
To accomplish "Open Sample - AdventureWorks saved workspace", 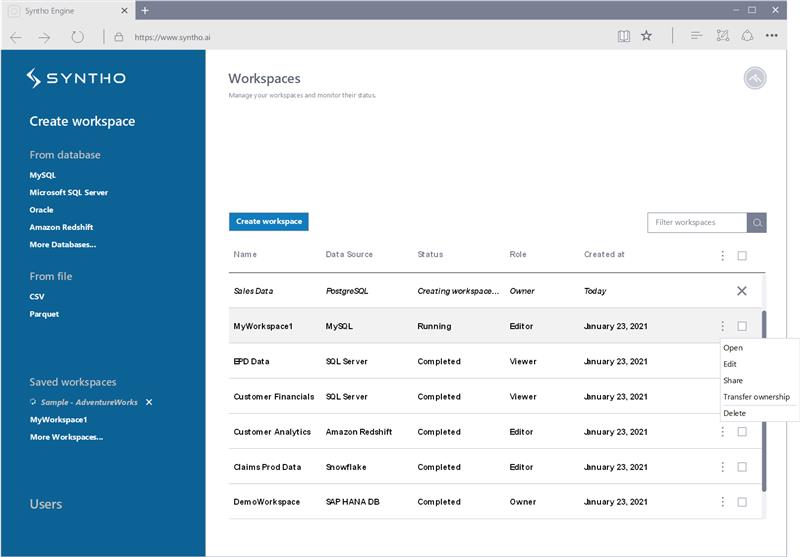I will click(89, 402).
